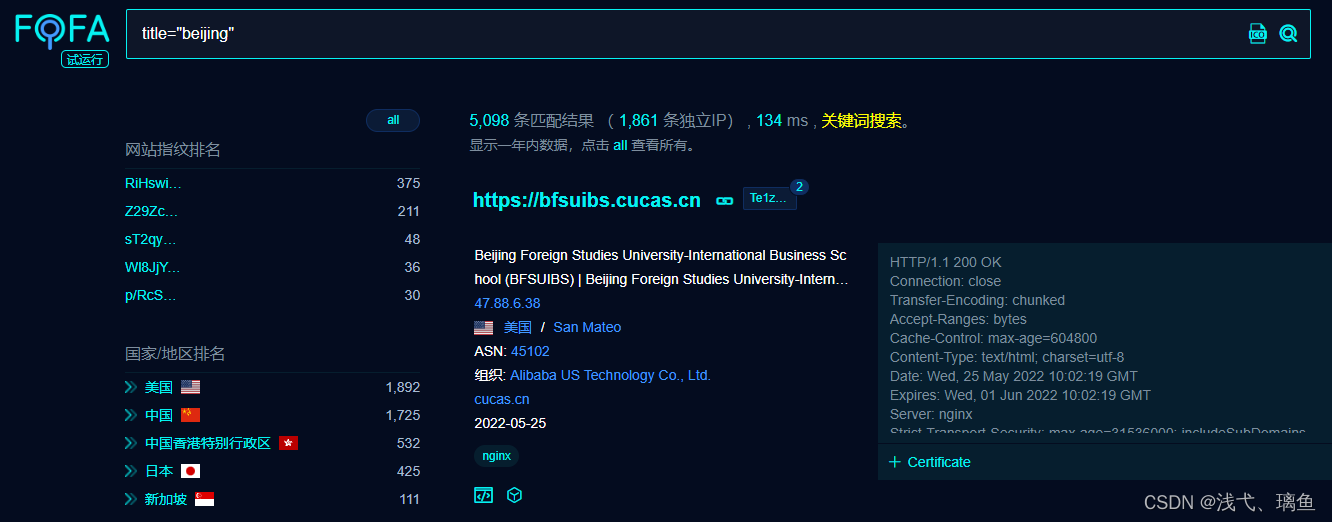Click the search magnifier icon
This screenshot has height=522, width=1332.
click(1288, 34)
